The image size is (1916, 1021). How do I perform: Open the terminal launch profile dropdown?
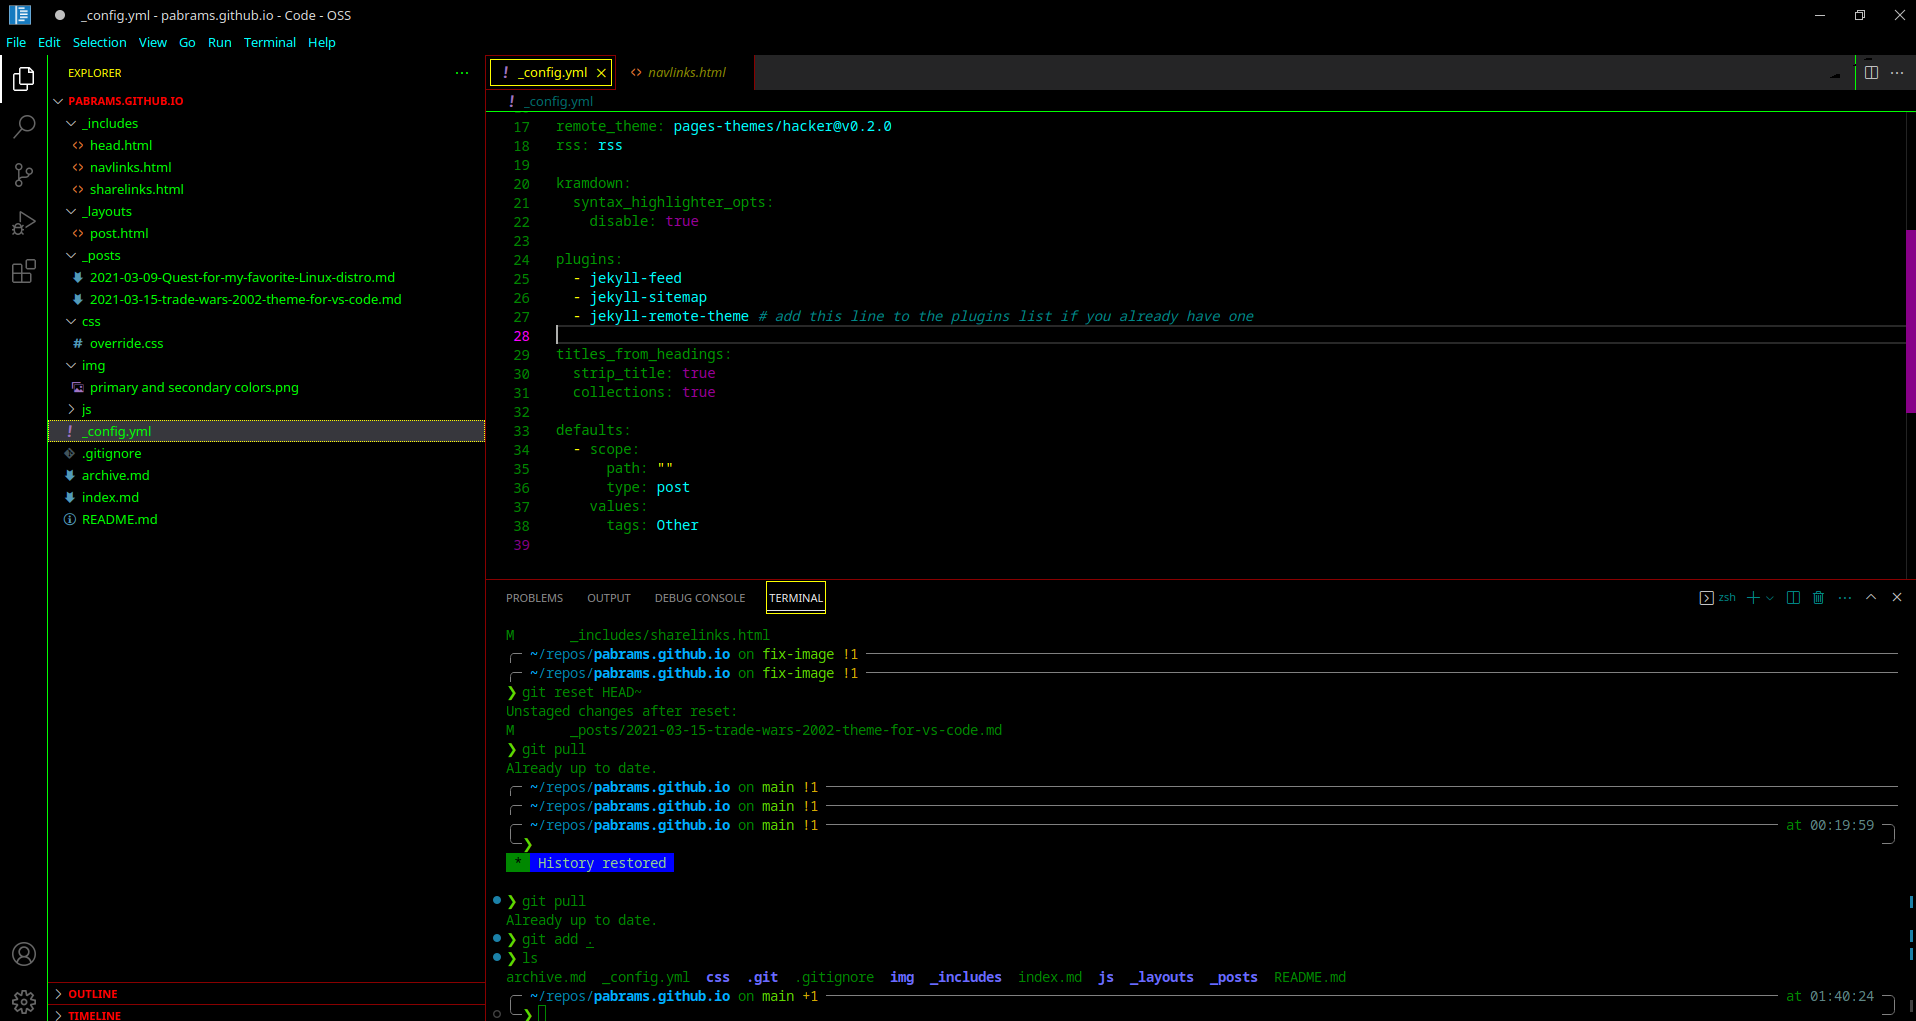pyautogui.click(x=1770, y=598)
